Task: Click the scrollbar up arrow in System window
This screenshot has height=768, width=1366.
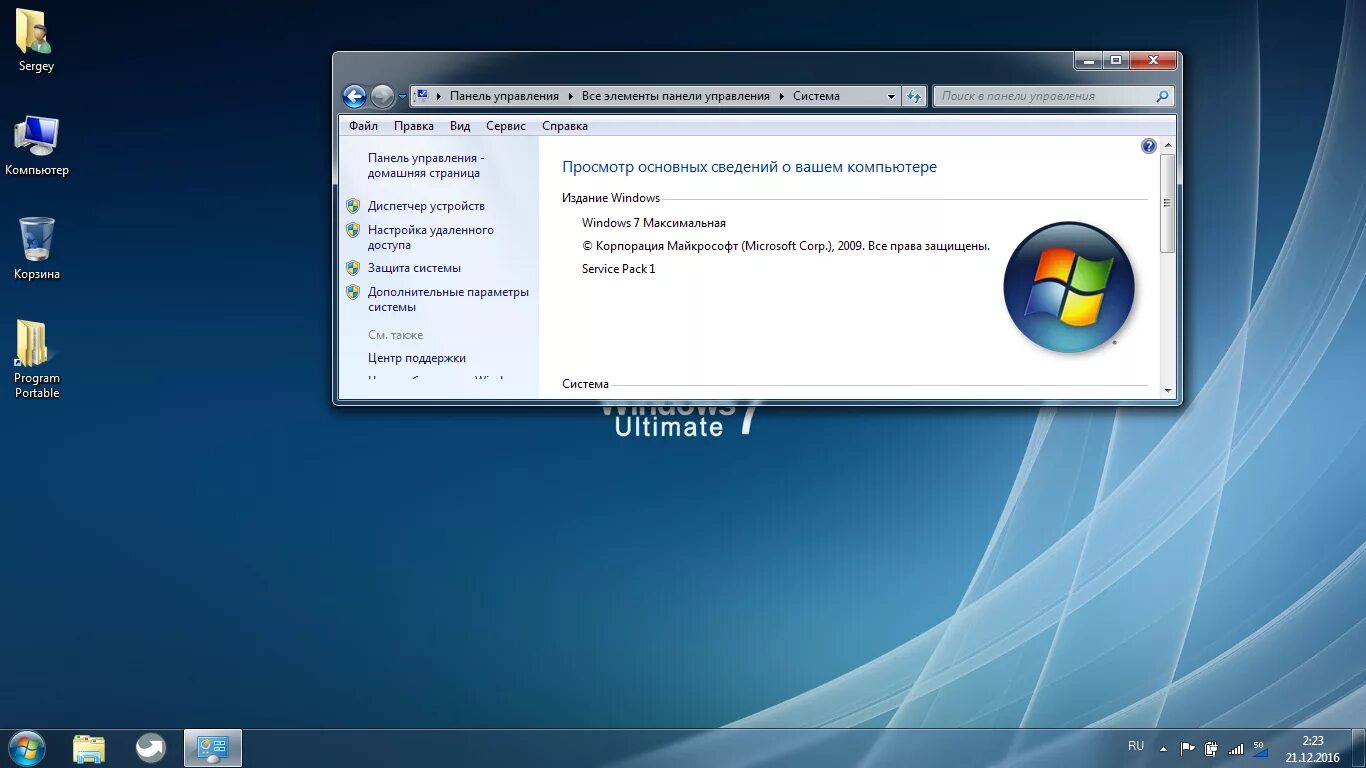Action: [1168, 146]
